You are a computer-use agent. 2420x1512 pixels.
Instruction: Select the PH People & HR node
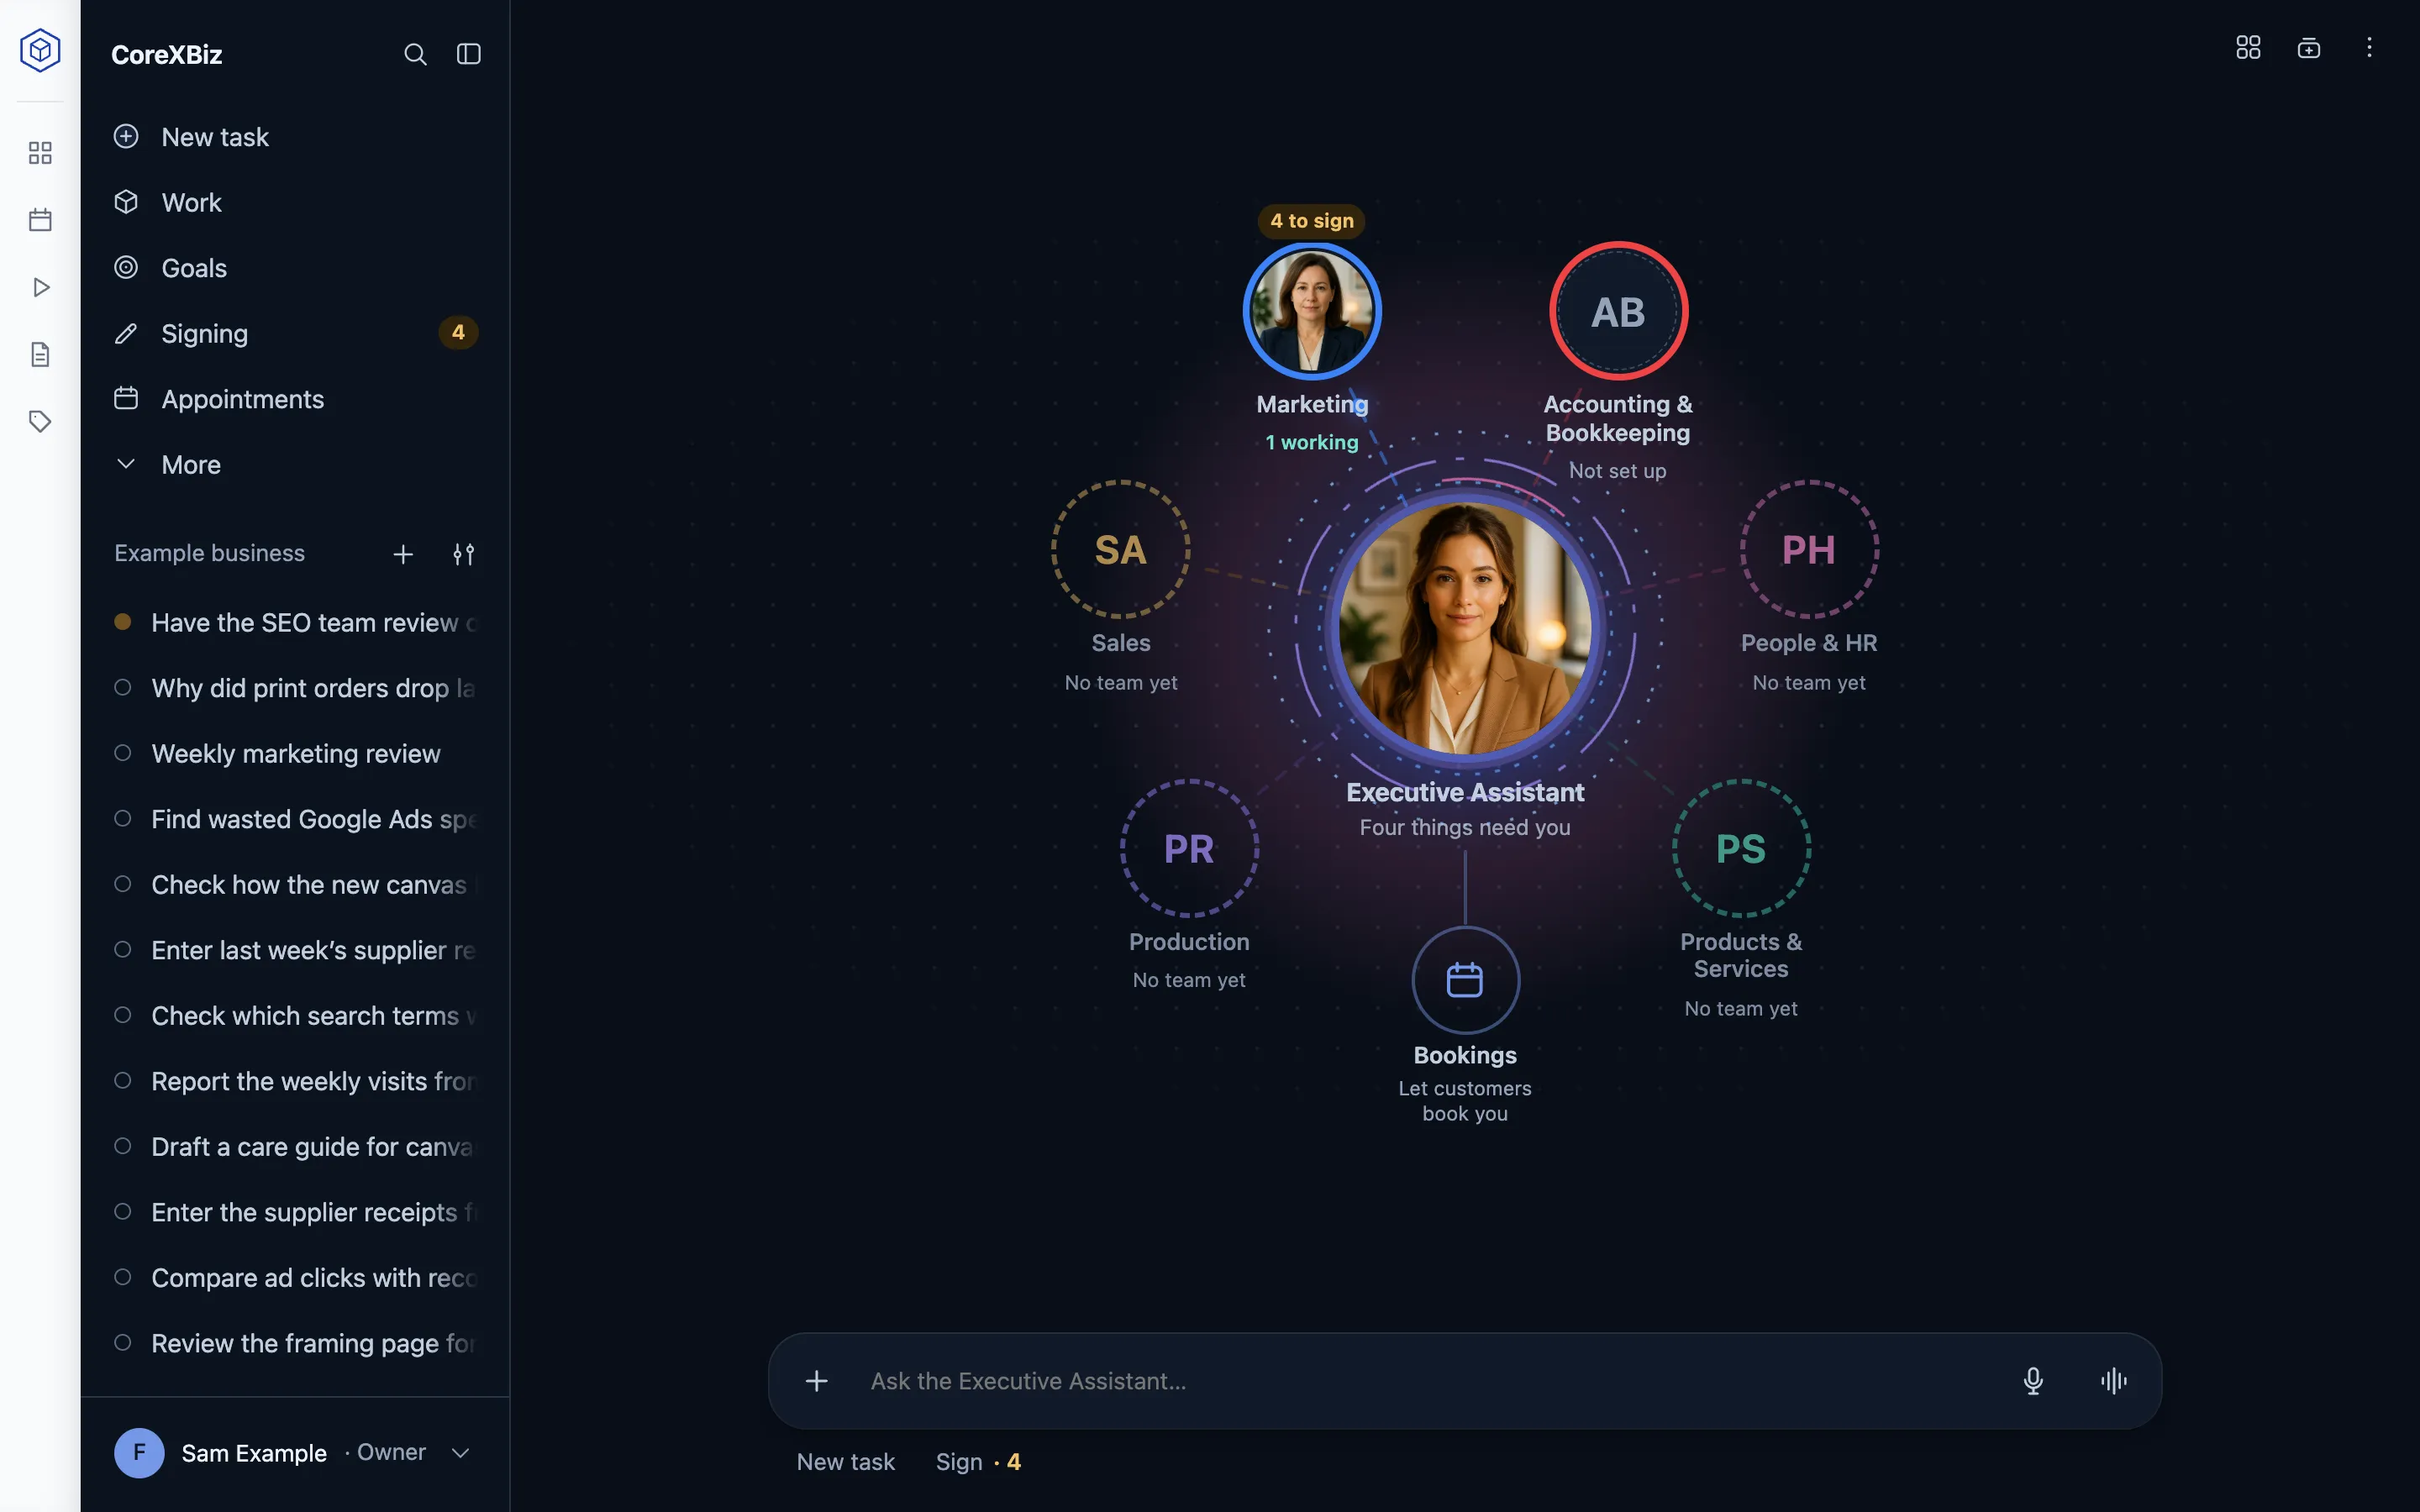click(x=1809, y=549)
